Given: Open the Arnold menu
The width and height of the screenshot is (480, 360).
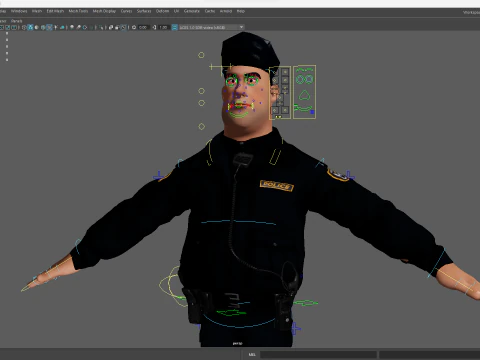Looking at the screenshot, I should [x=226, y=11].
